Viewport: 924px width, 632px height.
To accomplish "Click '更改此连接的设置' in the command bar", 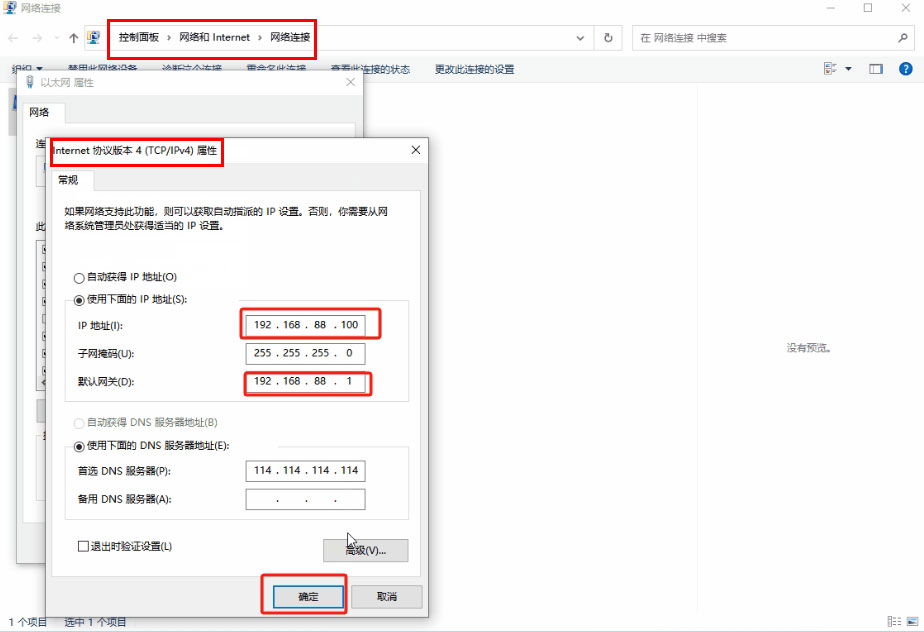I will [x=474, y=69].
